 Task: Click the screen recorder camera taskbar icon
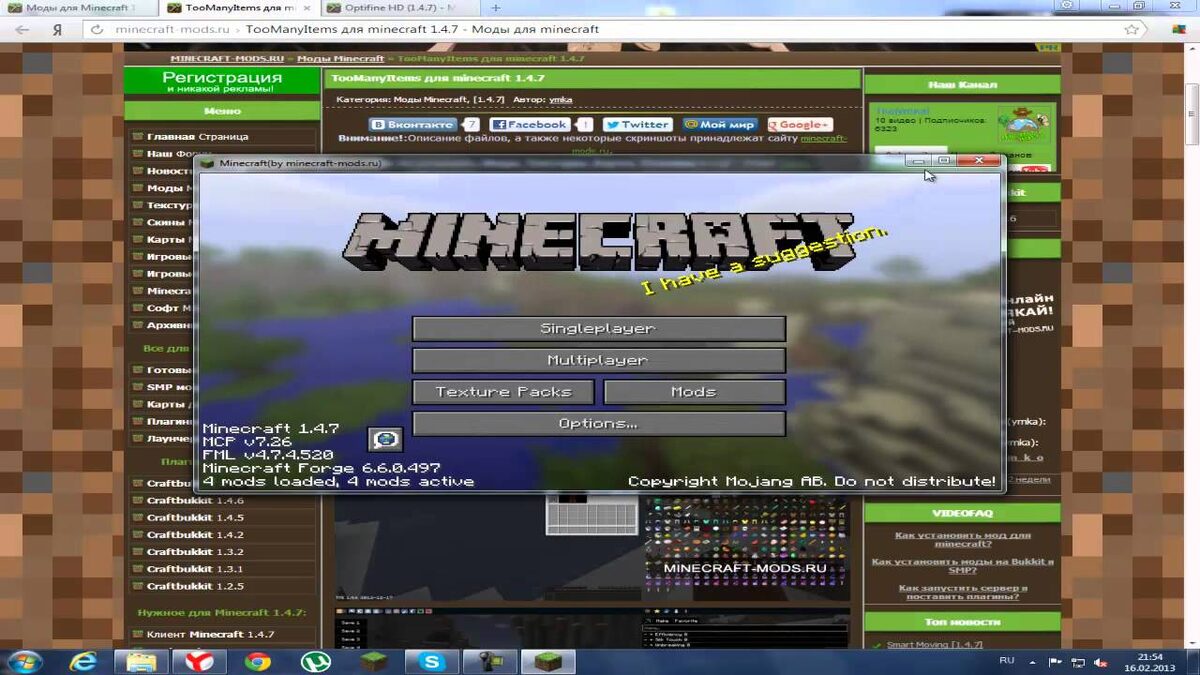coord(490,661)
